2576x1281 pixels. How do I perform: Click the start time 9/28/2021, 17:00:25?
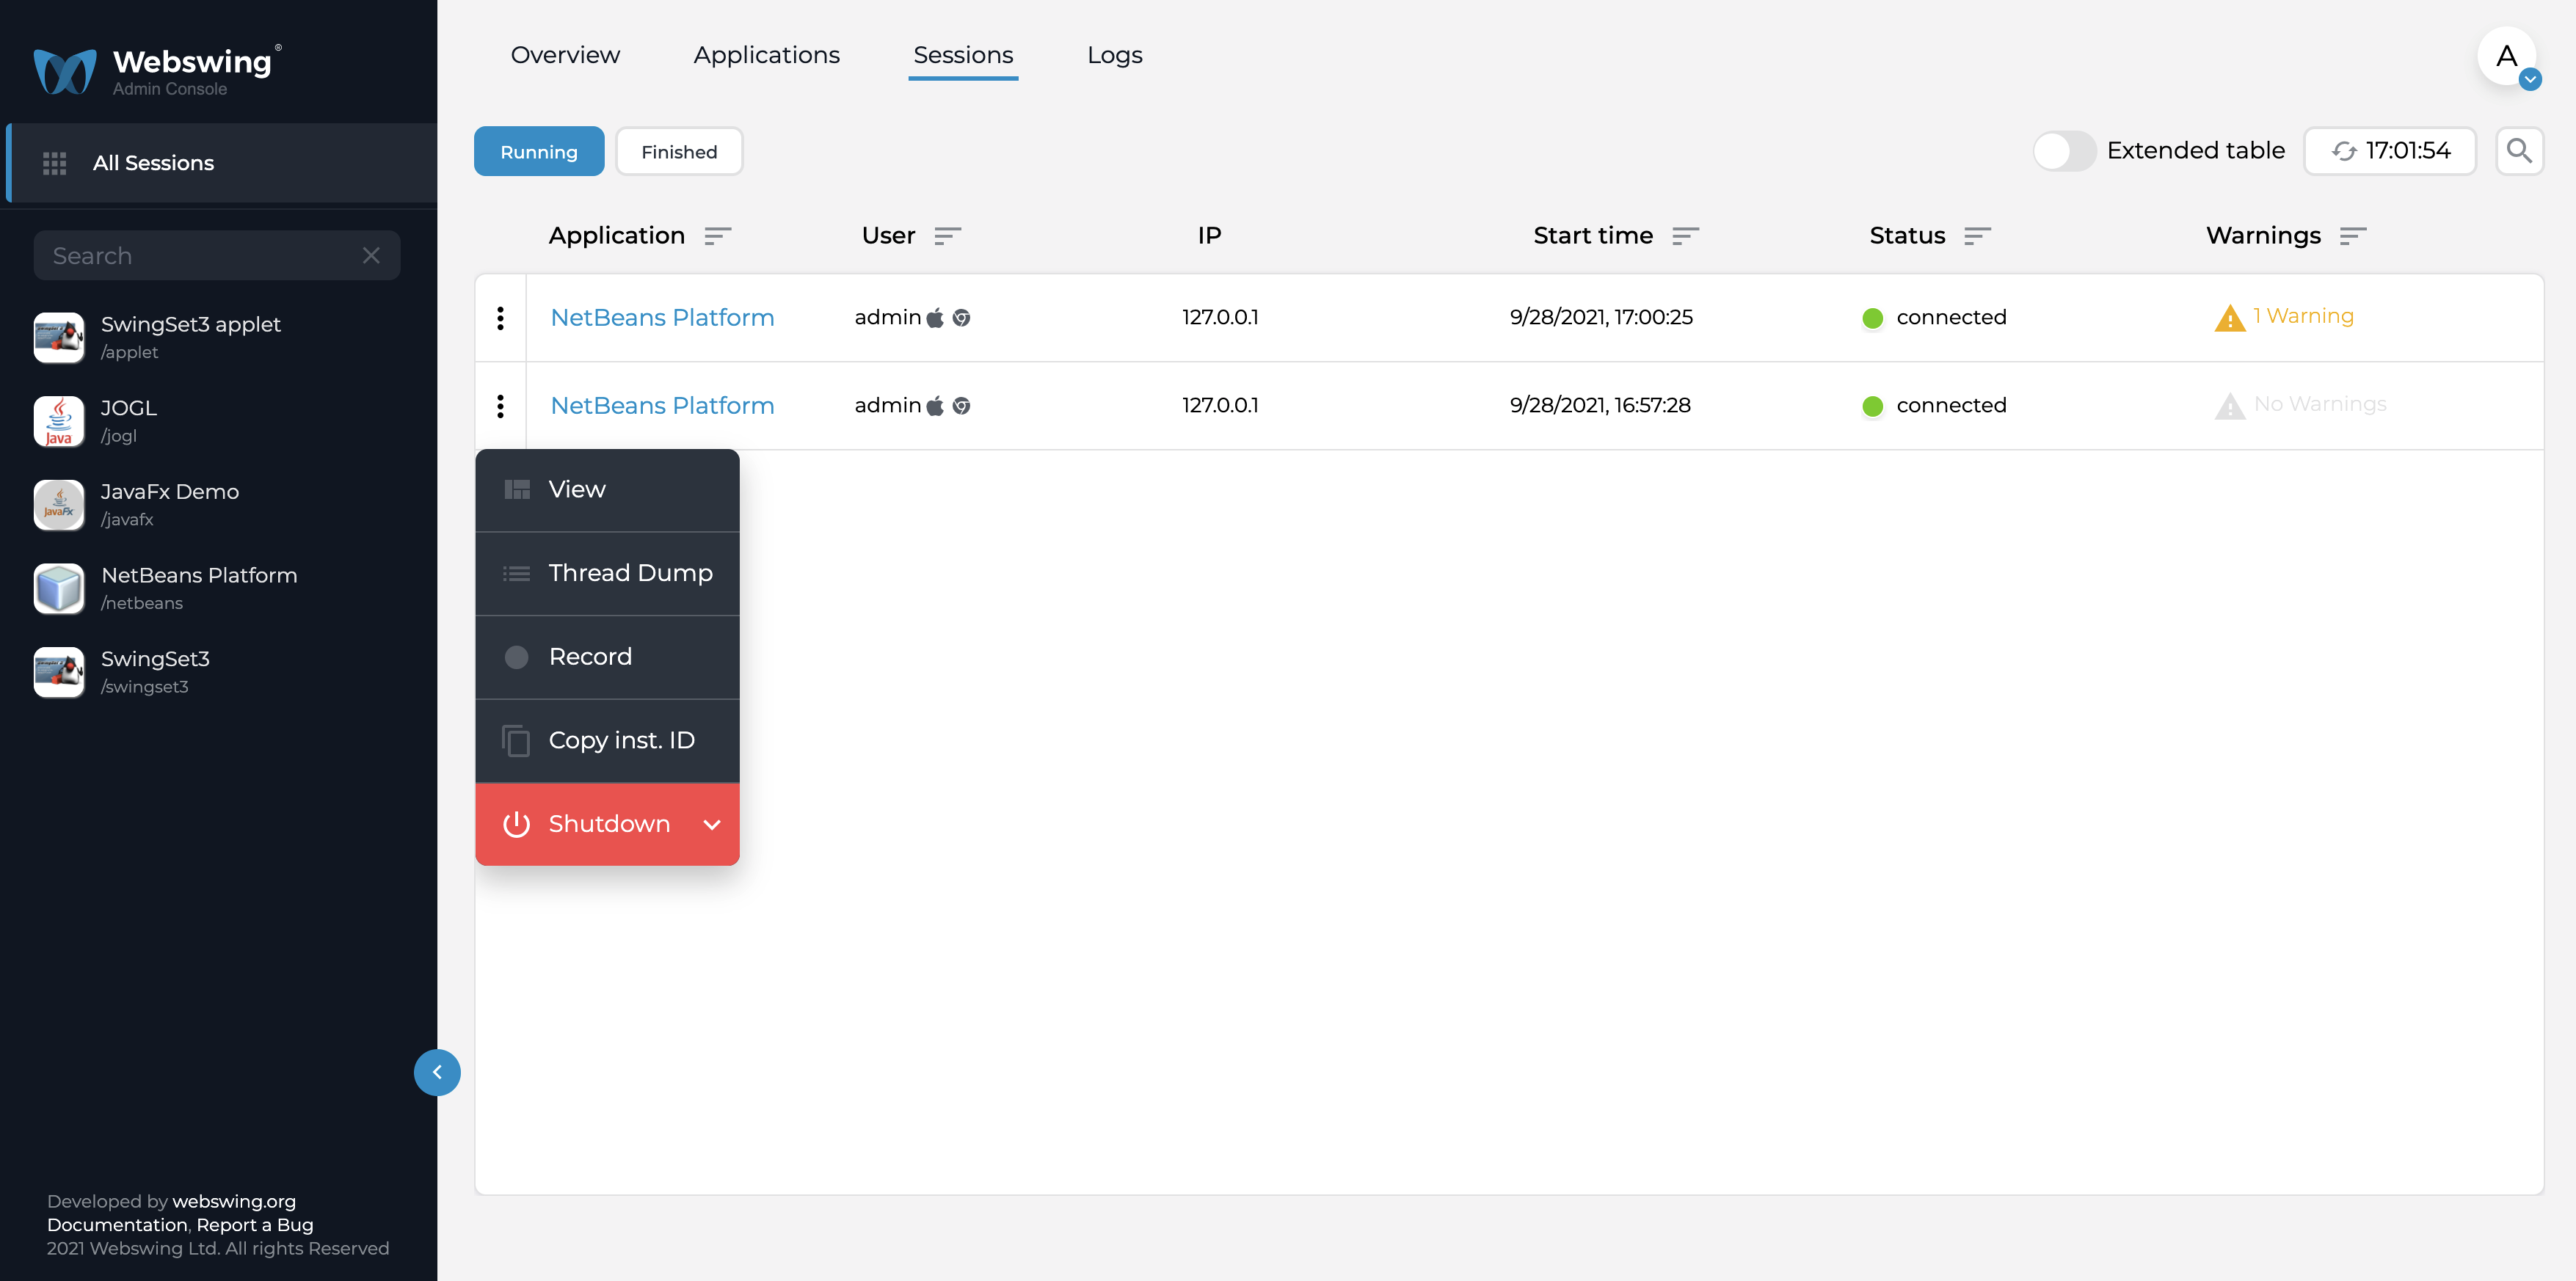1601,318
